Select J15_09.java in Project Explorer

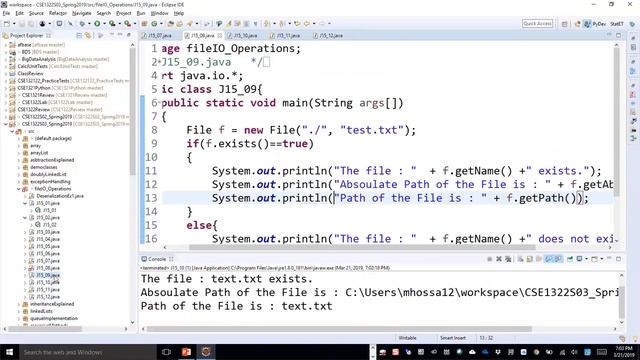[x=48, y=276]
